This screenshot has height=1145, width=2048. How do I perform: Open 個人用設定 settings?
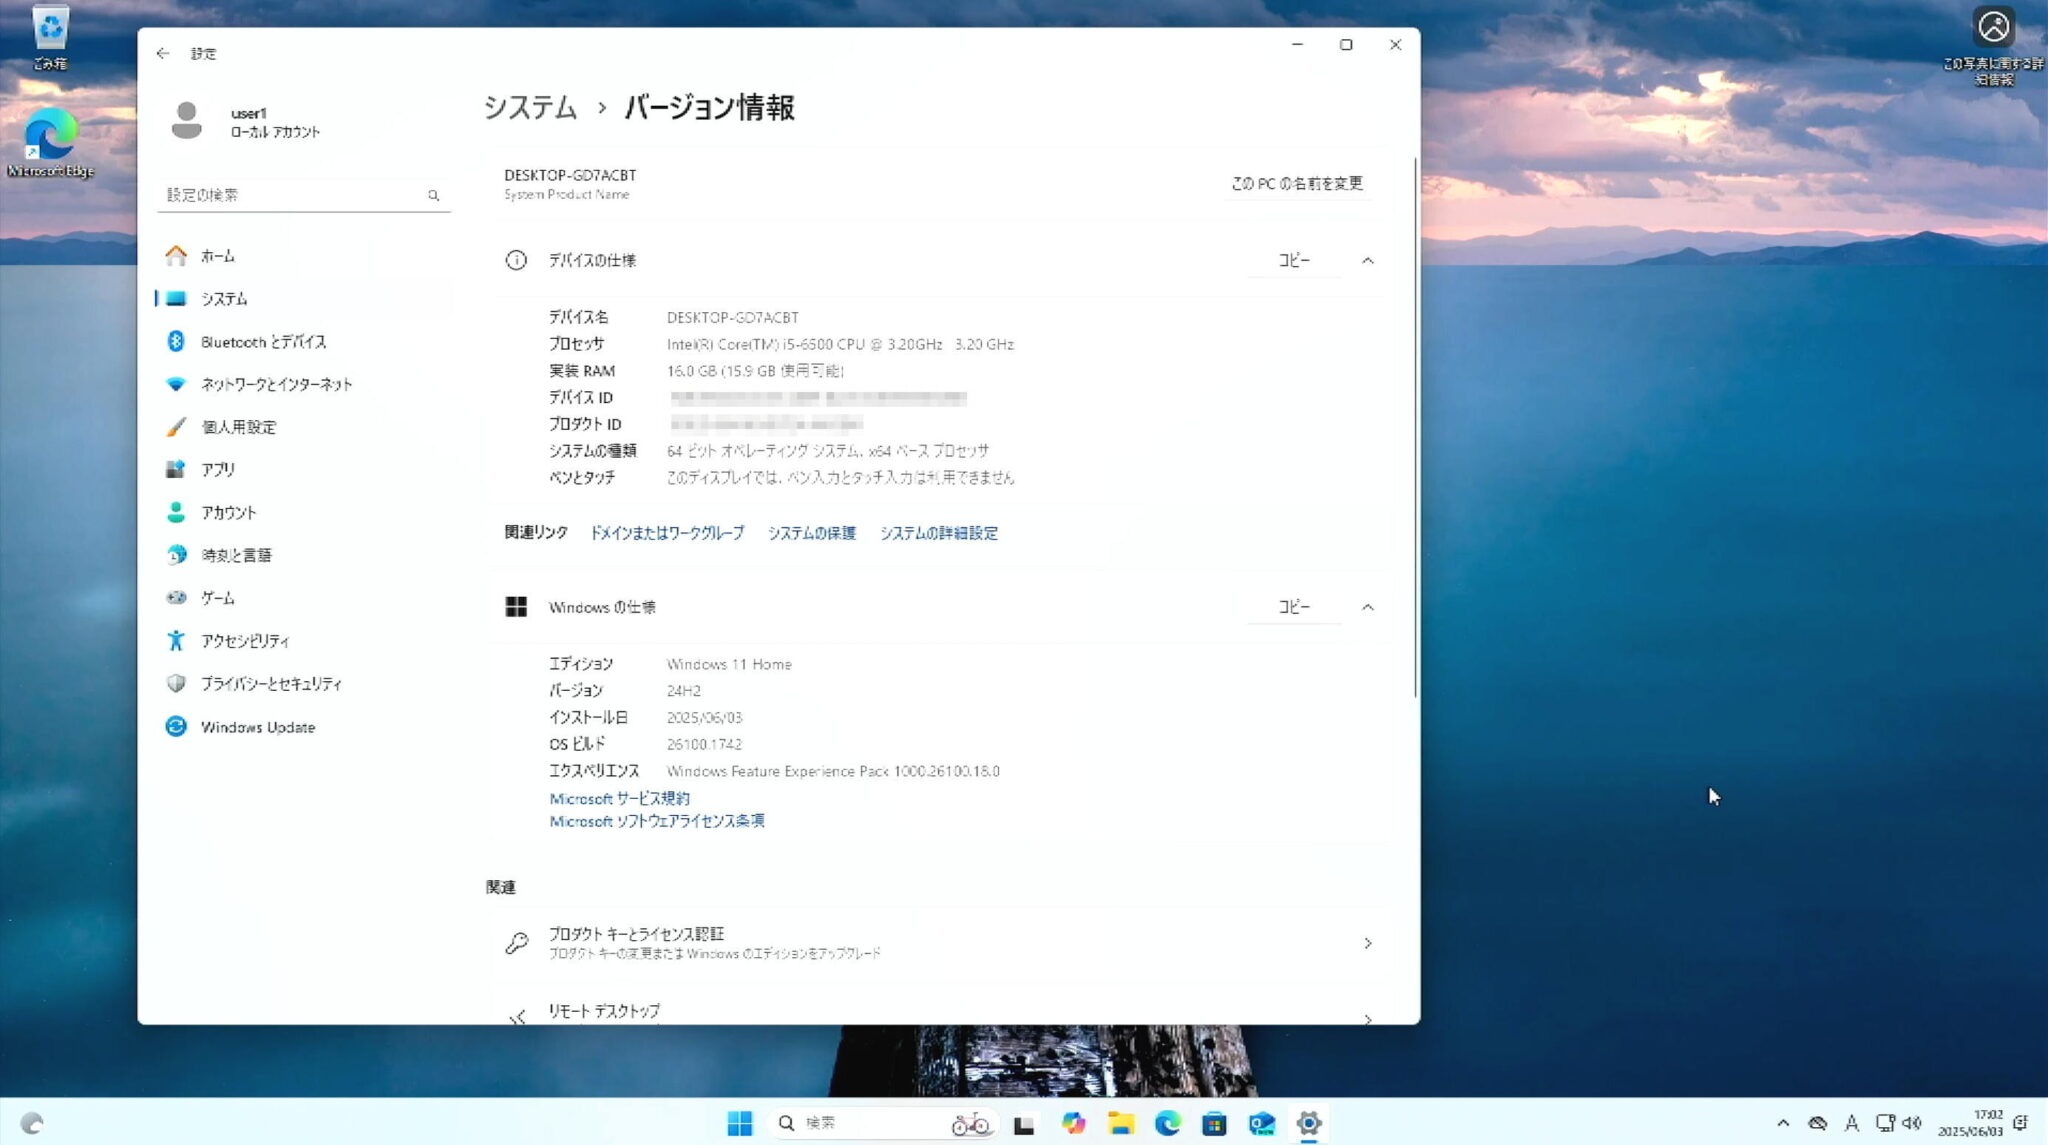point(240,427)
